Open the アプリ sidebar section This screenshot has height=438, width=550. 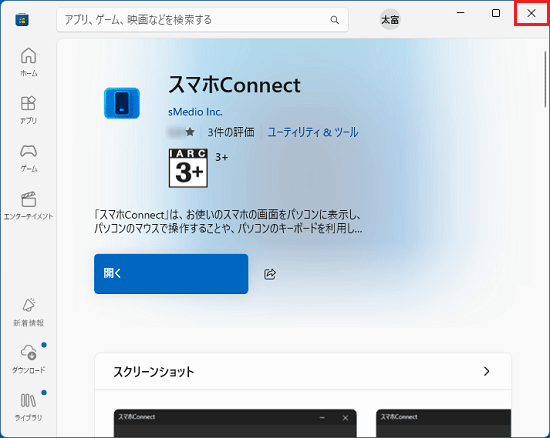click(x=28, y=110)
